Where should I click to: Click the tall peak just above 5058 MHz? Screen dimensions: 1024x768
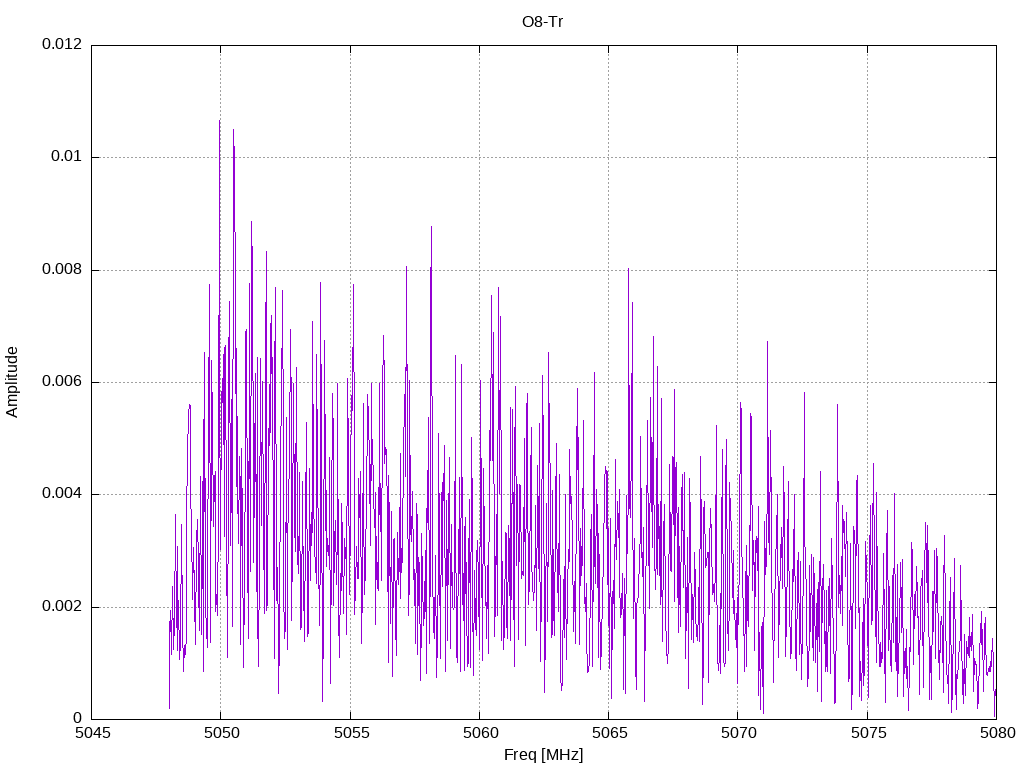tap(431, 228)
